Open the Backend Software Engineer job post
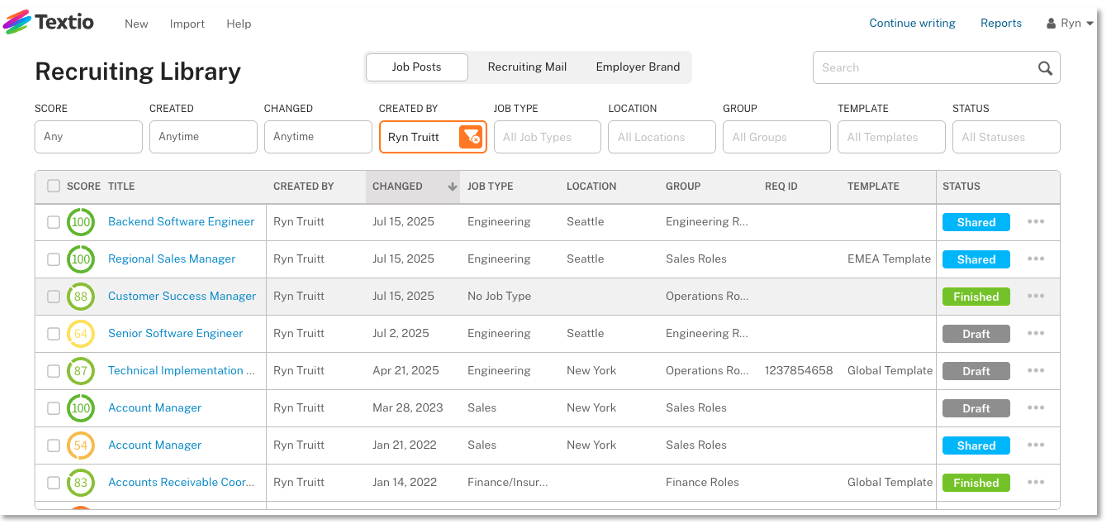1105x522 pixels. [181, 221]
